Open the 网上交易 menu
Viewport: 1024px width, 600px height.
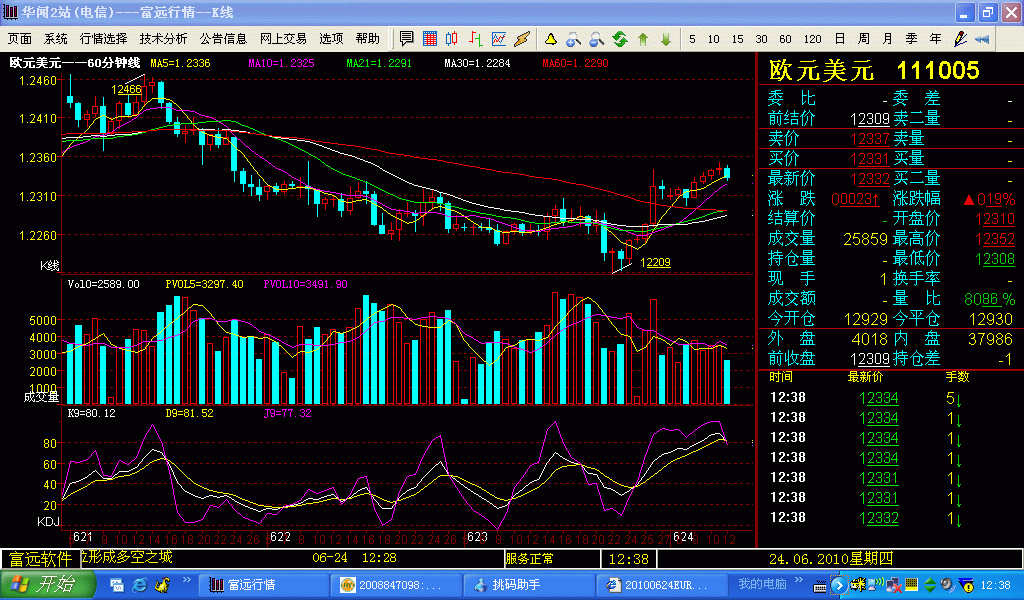pyautogui.click(x=283, y=39)
